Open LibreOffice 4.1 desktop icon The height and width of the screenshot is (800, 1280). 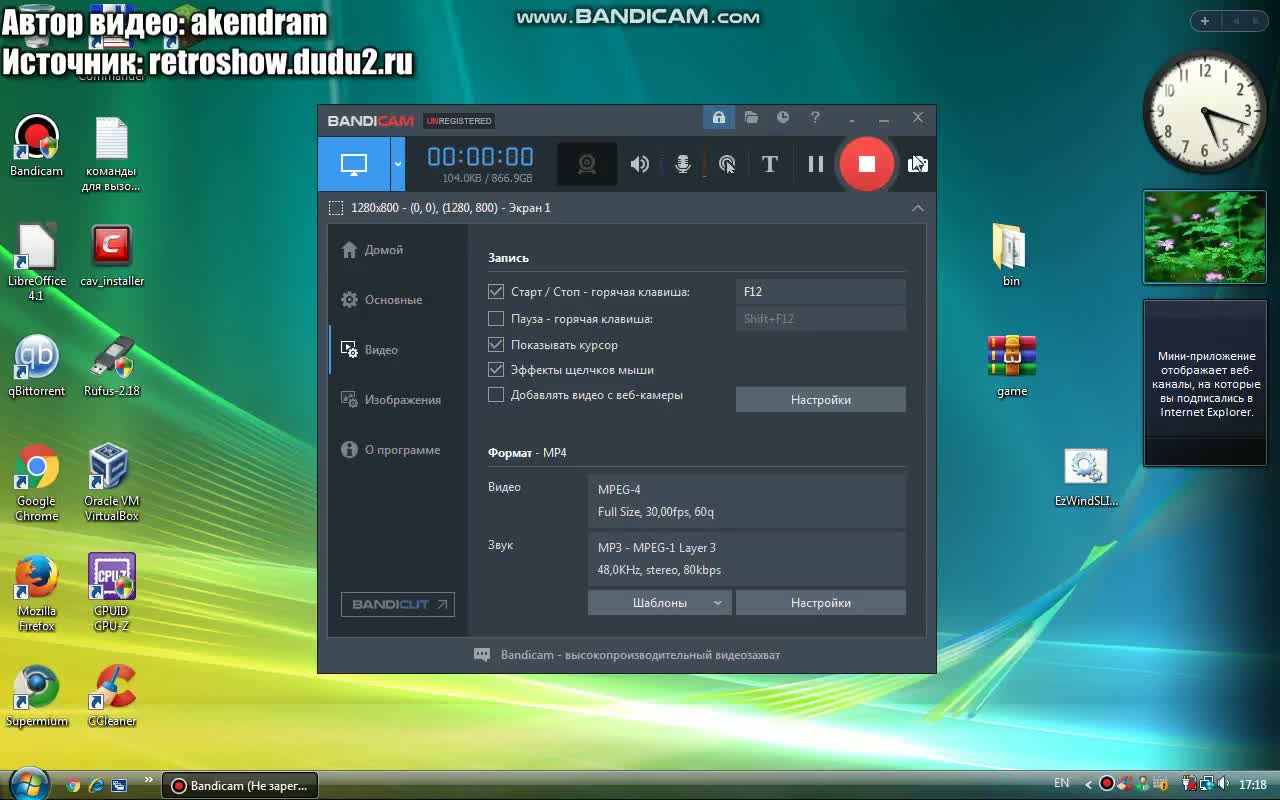tap(37, 262)
